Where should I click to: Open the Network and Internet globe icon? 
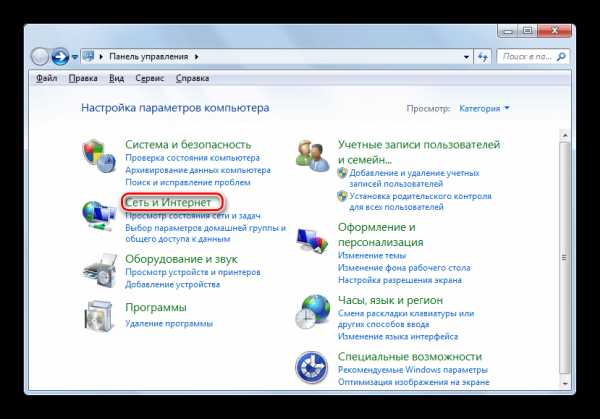[99, 216]
